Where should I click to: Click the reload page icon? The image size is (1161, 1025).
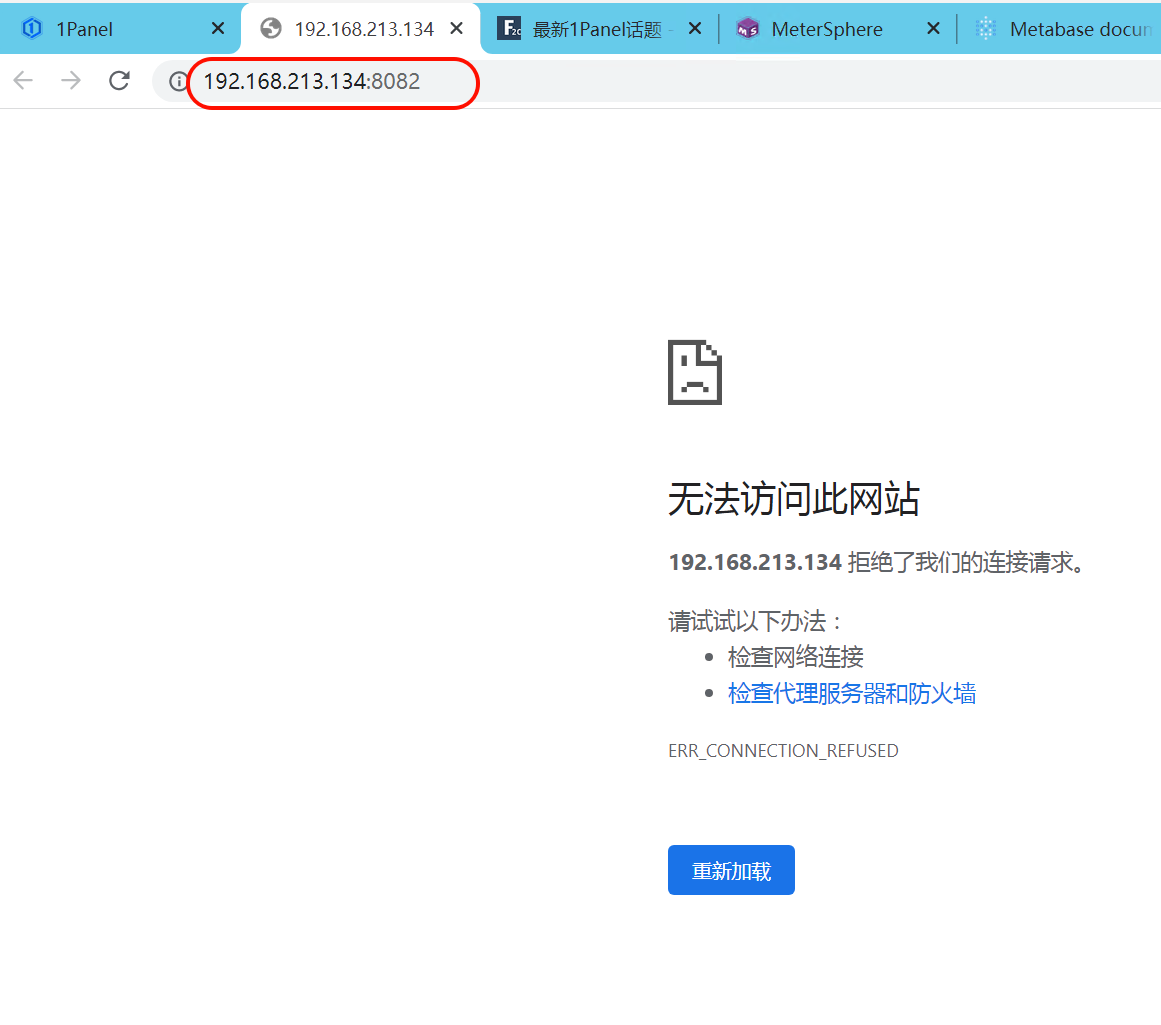(x=119, y=81)
